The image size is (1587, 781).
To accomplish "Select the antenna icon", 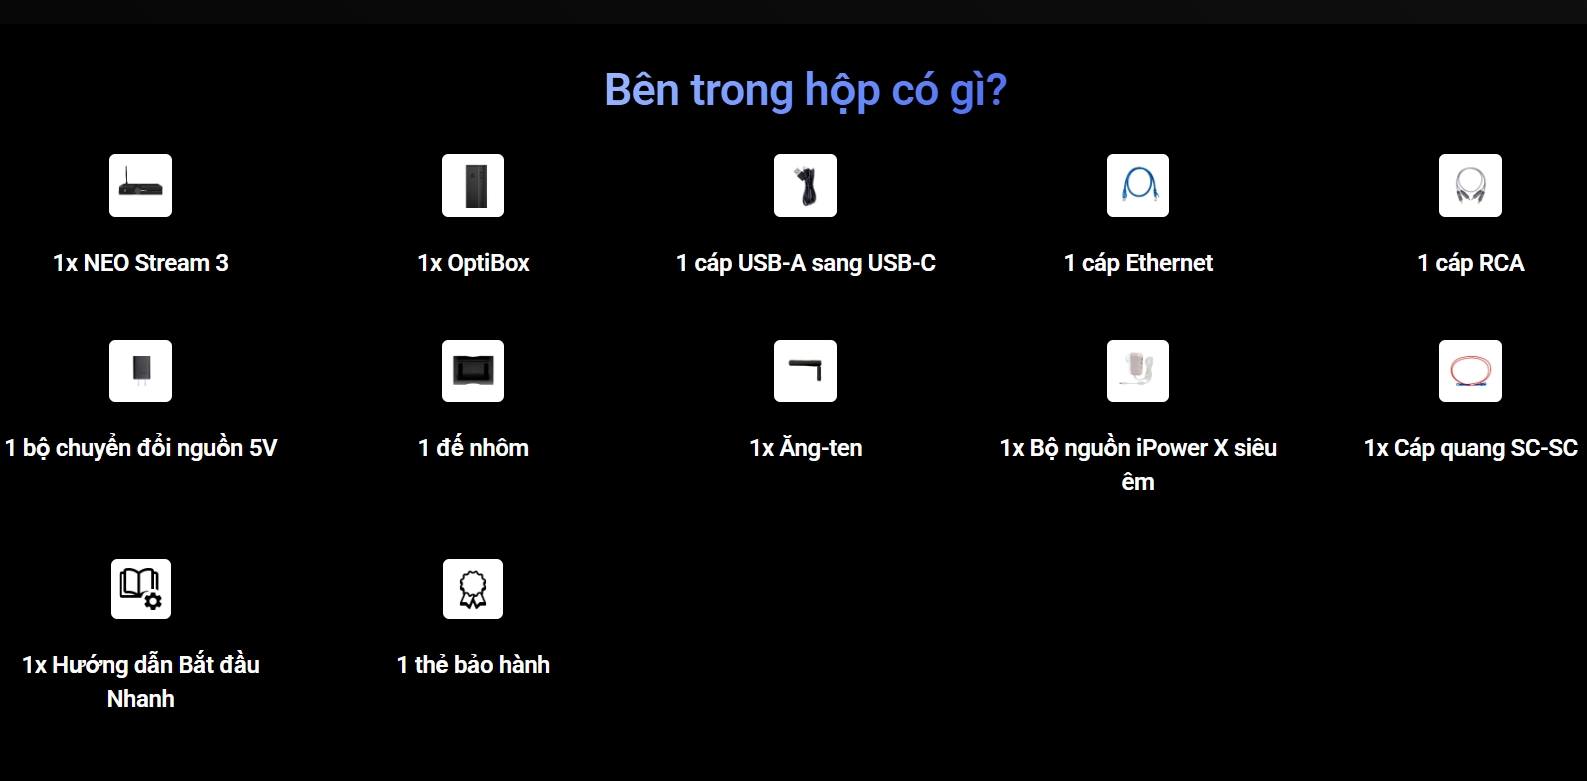I will pos(805,371).
